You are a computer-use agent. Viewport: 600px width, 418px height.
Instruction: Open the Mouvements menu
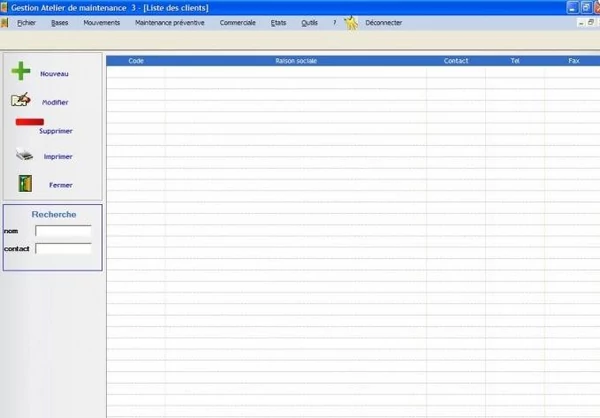(102, 23)
